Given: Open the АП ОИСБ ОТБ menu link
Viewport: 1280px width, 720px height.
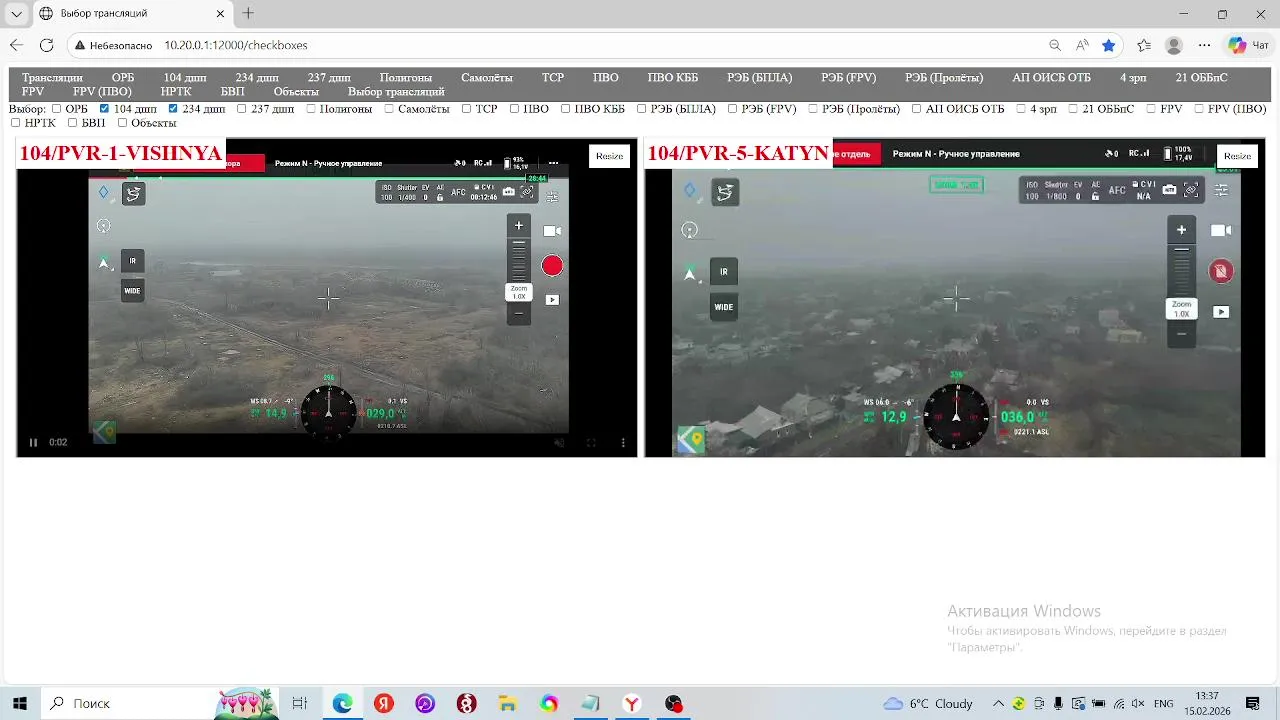Looking at the screenshot, I should pyautogui.click(x=1051, y=77).
